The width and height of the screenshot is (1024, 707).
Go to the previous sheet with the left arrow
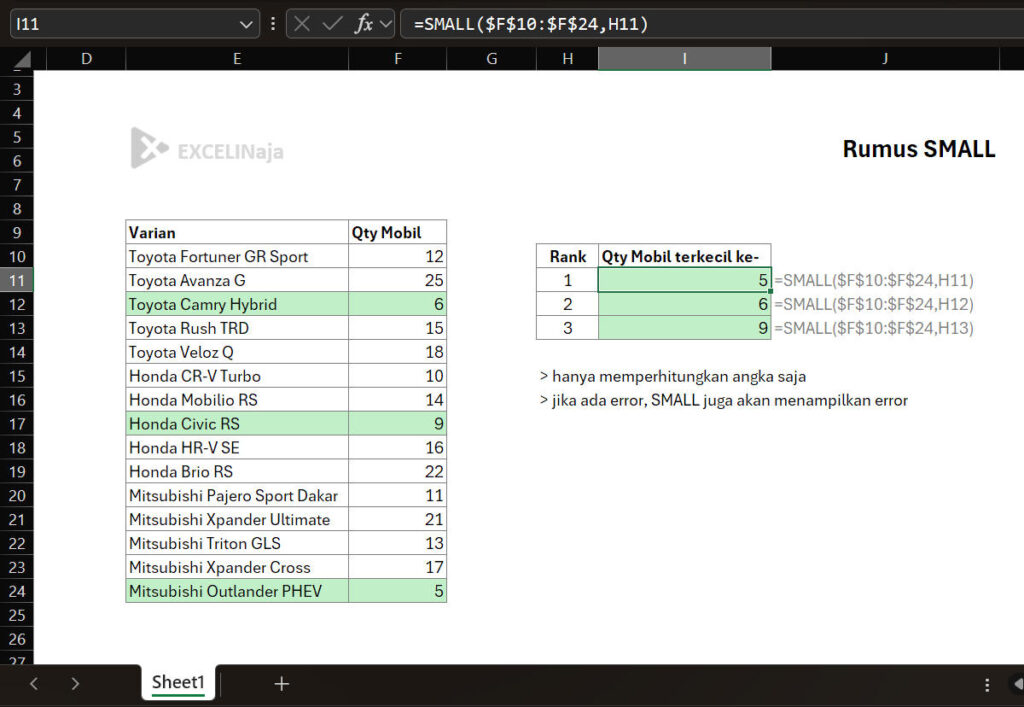point(34,683)
